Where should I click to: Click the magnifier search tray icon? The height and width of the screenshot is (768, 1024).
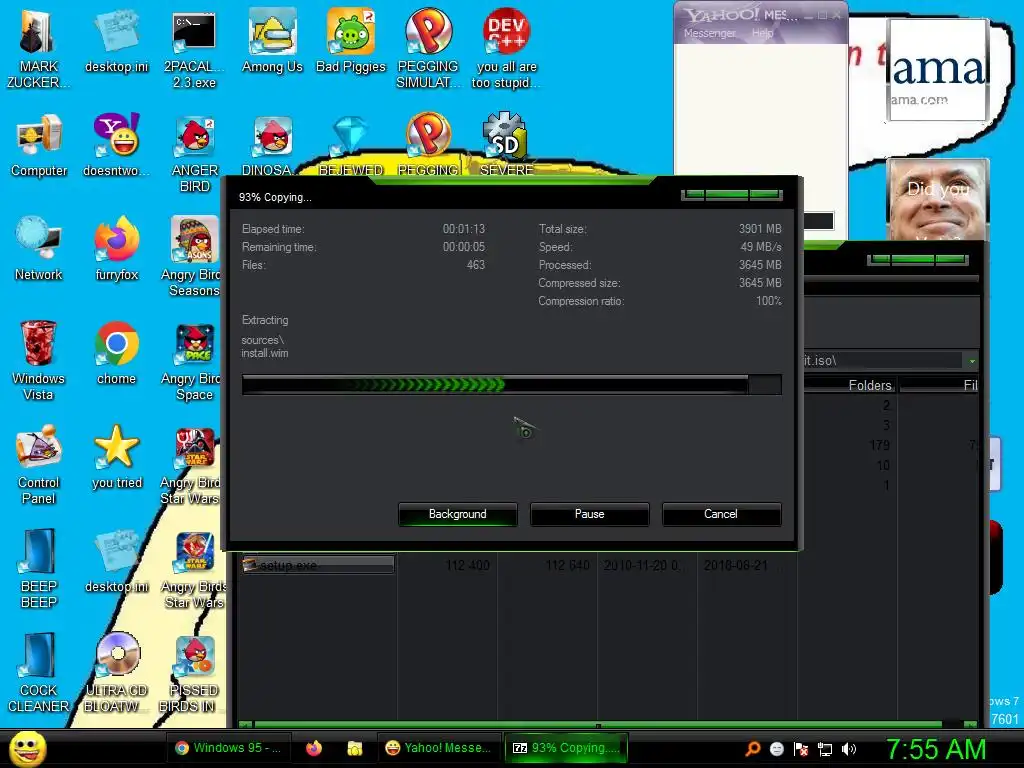pyautogui.click(x=752, y=749)
